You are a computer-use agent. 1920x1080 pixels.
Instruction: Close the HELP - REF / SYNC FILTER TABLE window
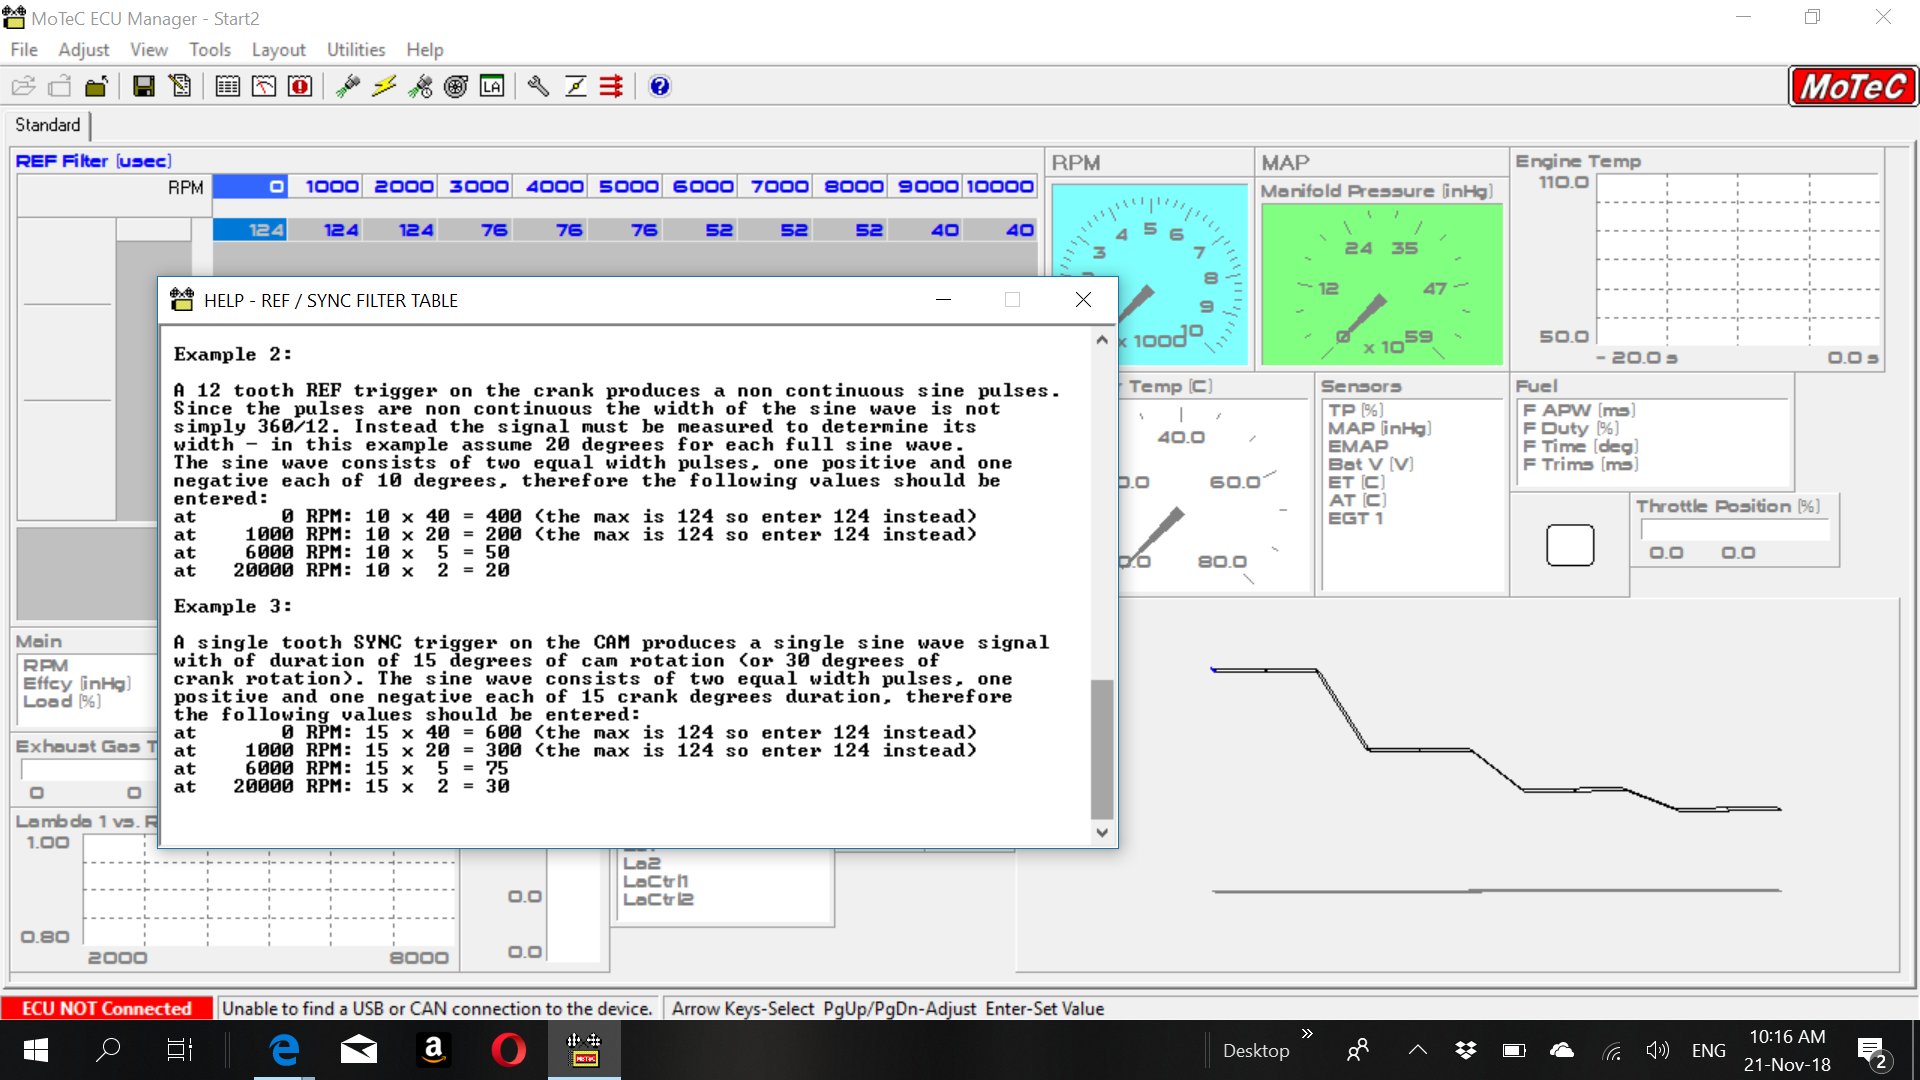click(1083, 300)
